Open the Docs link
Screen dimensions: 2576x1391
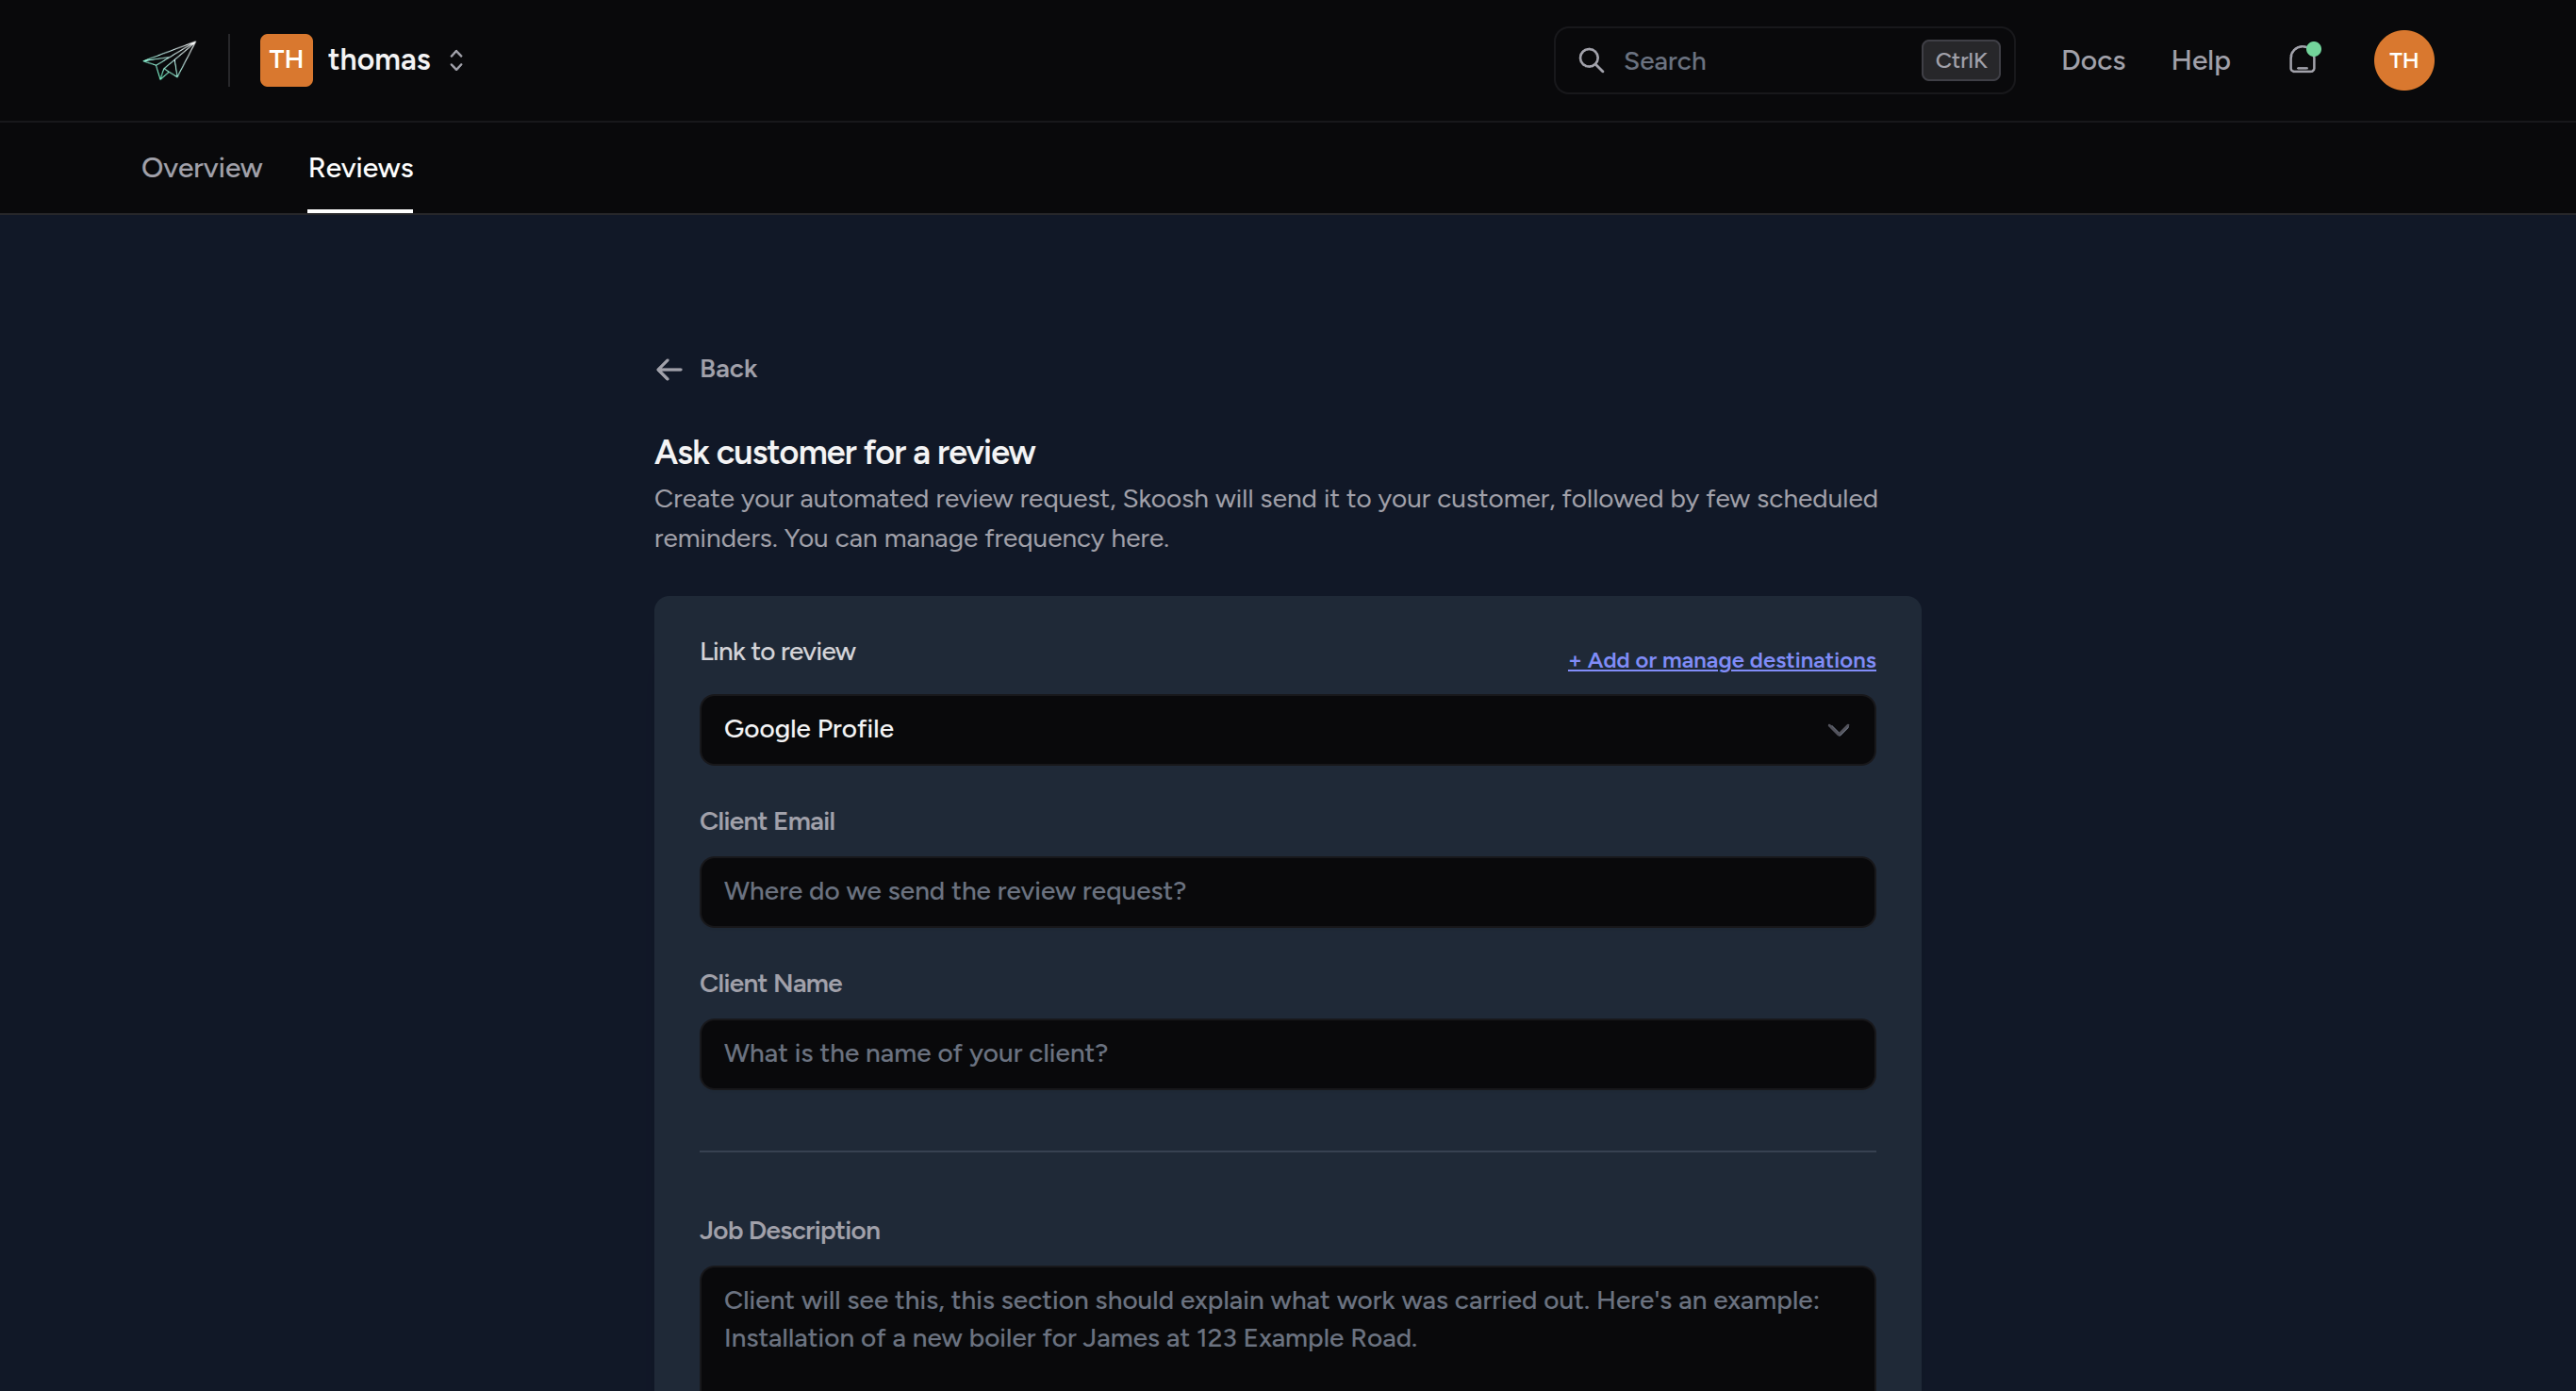pos(2093,60)
